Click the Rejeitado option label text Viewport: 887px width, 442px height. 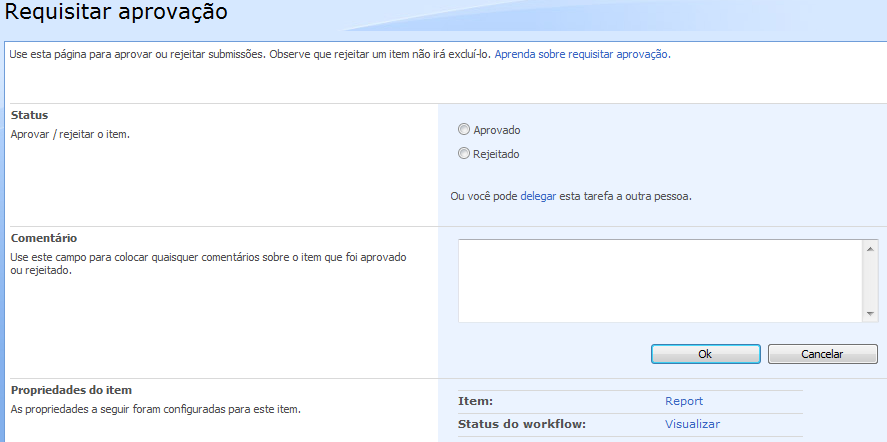496,154
